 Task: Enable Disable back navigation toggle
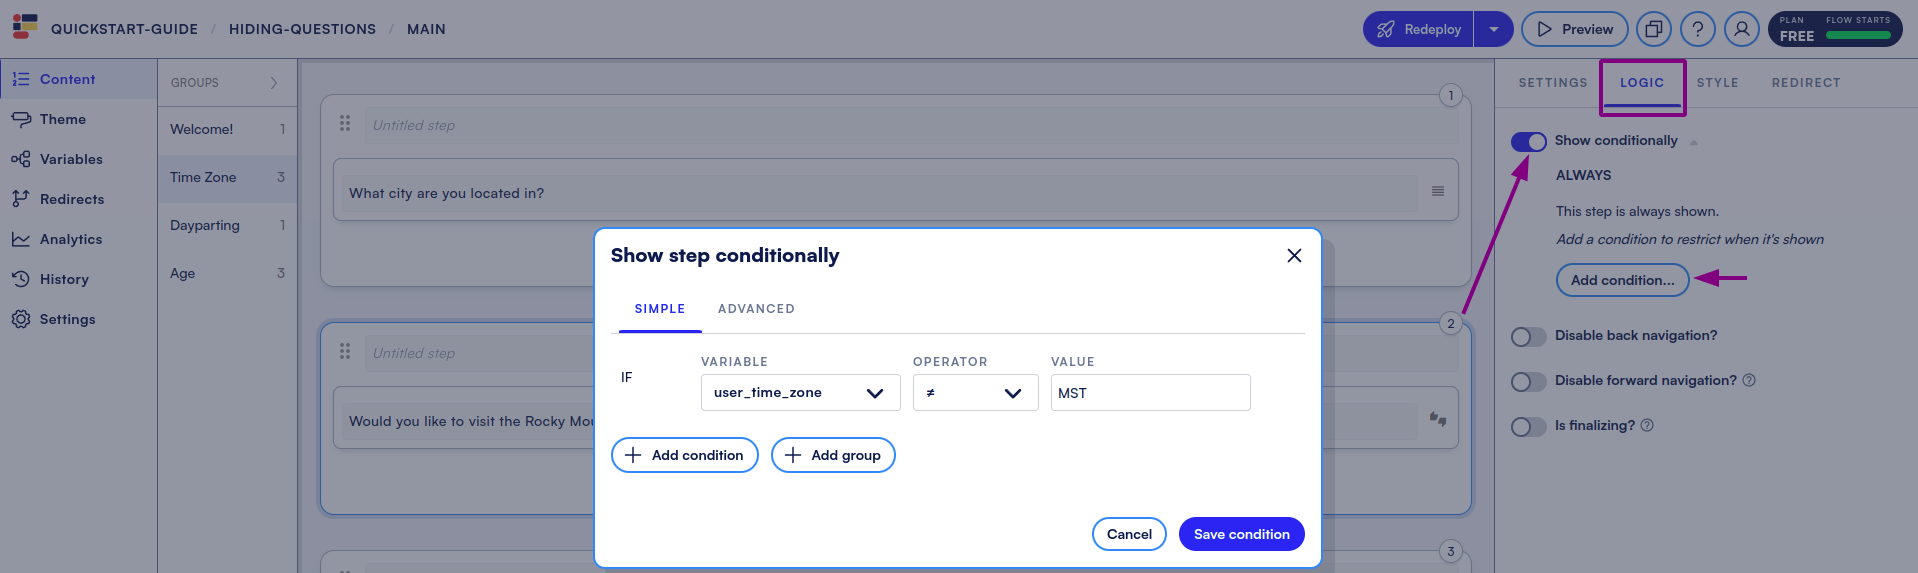(x=1528, y=337)
